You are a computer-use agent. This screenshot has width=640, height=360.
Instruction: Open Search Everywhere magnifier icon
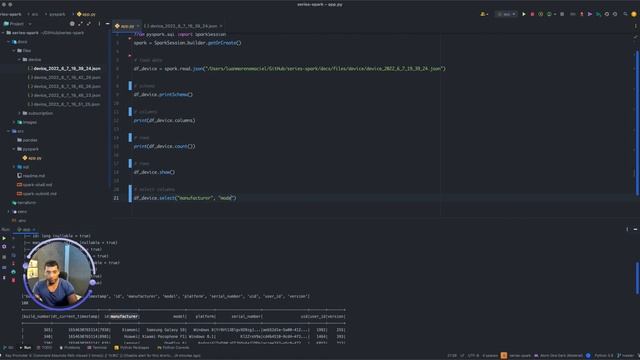625,14
